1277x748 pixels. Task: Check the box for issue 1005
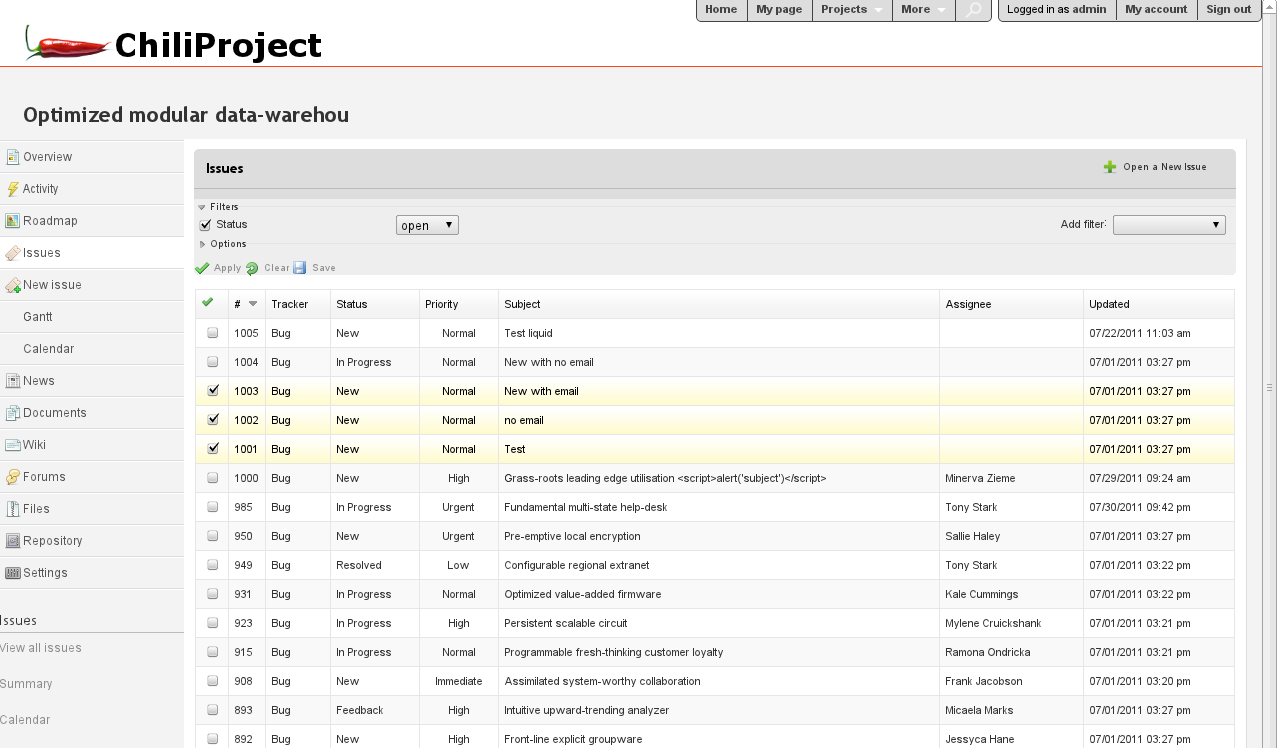coord(213,333)
